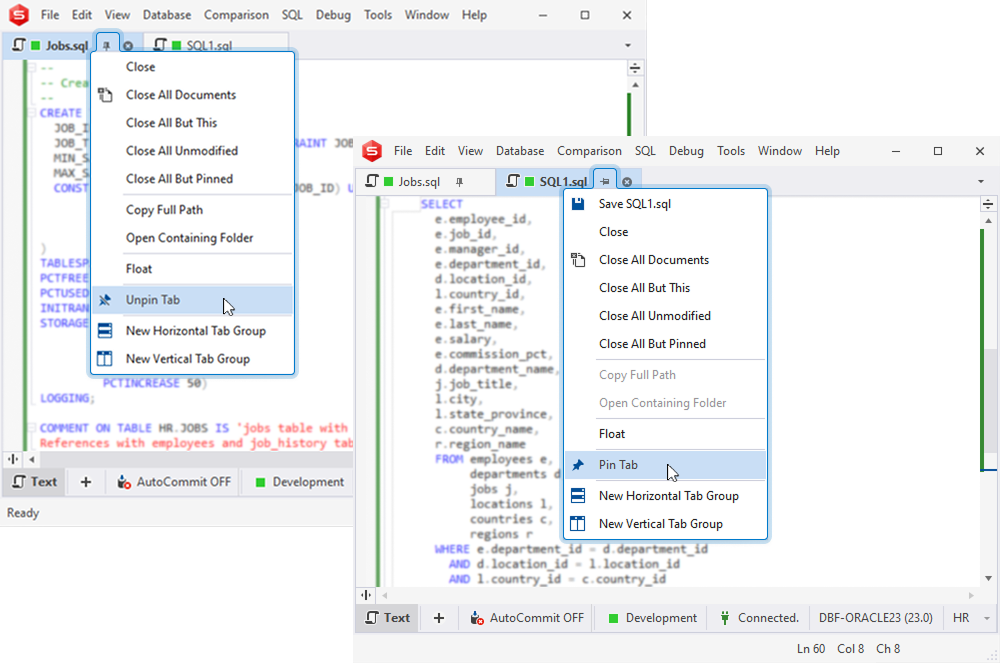Choose Float in the left context menu
The width and height of the screenshot is (1000, 663).
click(x=193, y=269)
